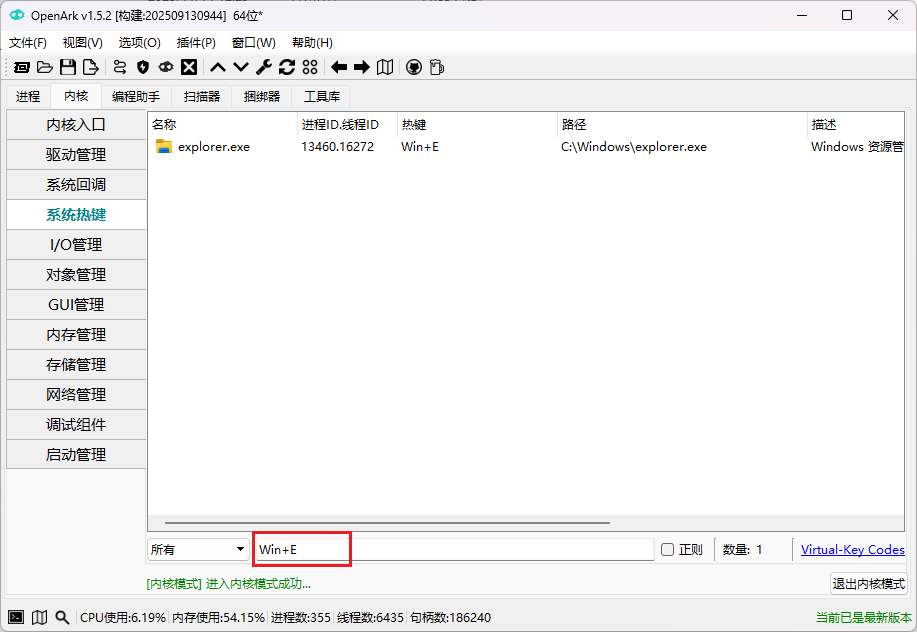Enable the 正则 regex checkbox
917x632 pixels.
[667, 550]
